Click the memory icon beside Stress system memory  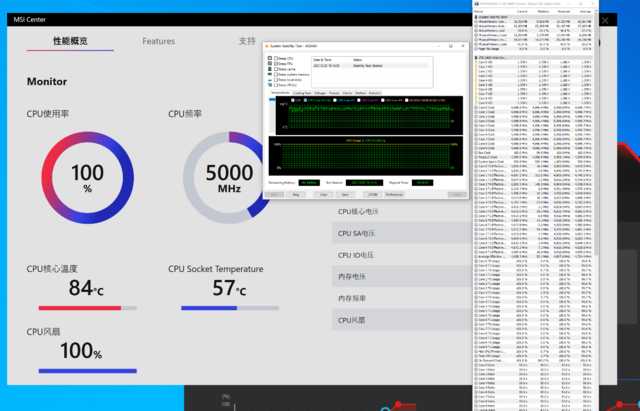pos(270,74)
